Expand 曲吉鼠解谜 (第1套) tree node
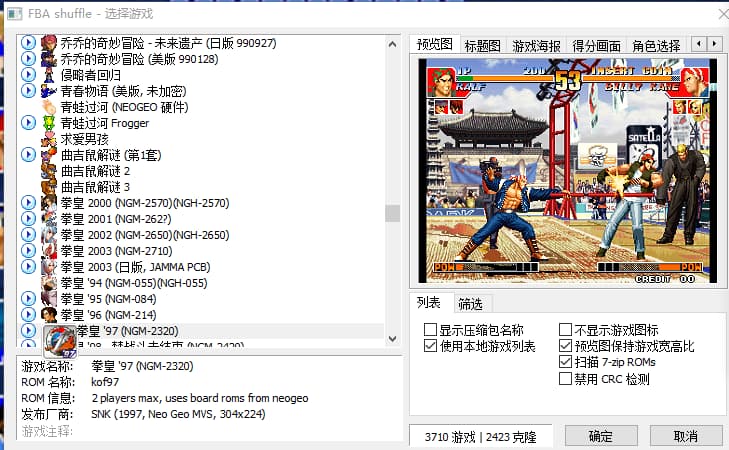Image resolution: width=729 pixels, height=450 pixels. tap(28, 155)
